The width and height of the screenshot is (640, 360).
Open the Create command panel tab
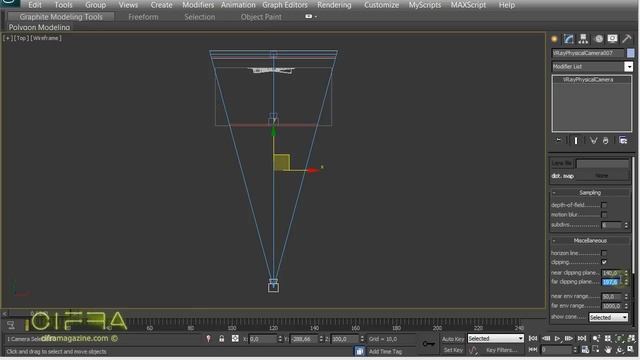tap(554, 39)
